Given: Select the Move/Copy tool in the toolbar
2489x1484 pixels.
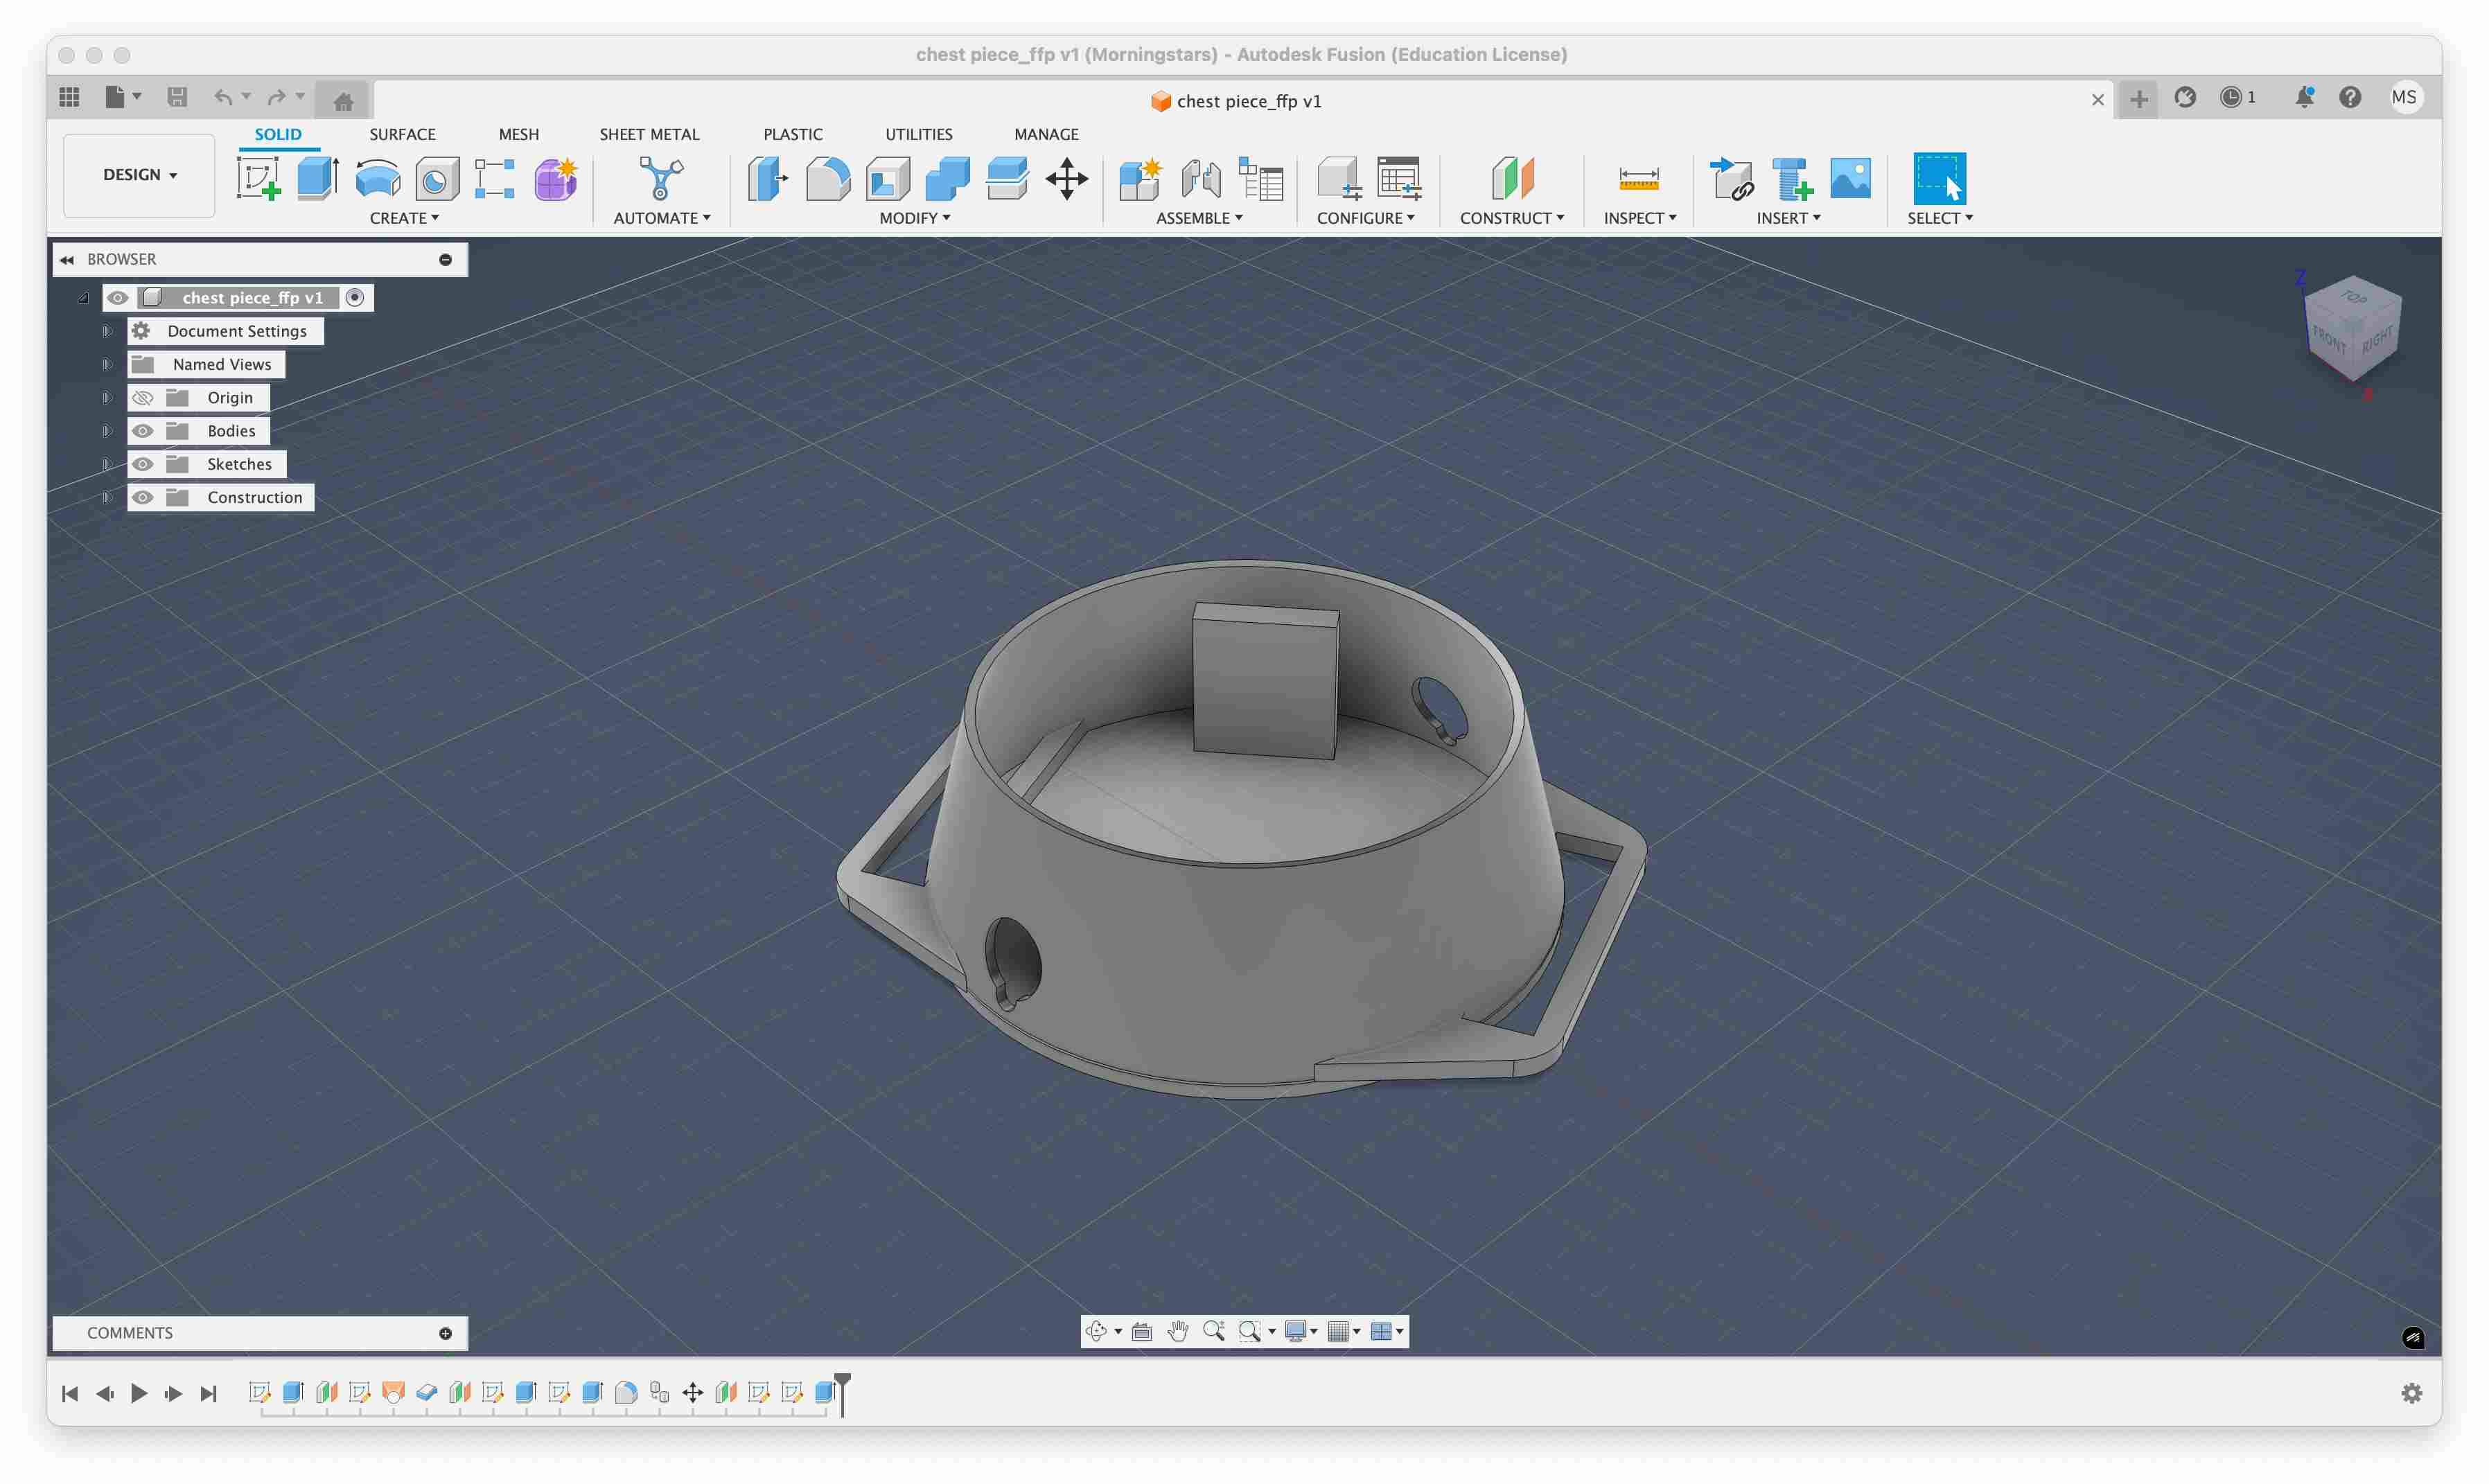Looking at the screenshot, I should click(x=1067, y=179).
